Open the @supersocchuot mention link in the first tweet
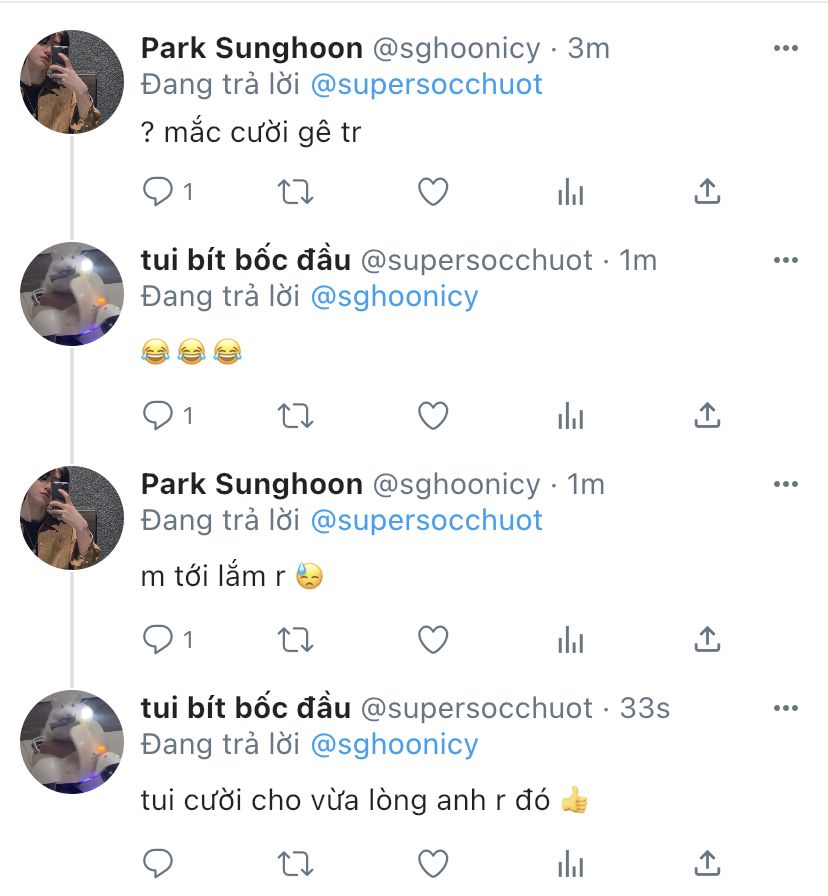The image size is (828, 896). (427, 84)
